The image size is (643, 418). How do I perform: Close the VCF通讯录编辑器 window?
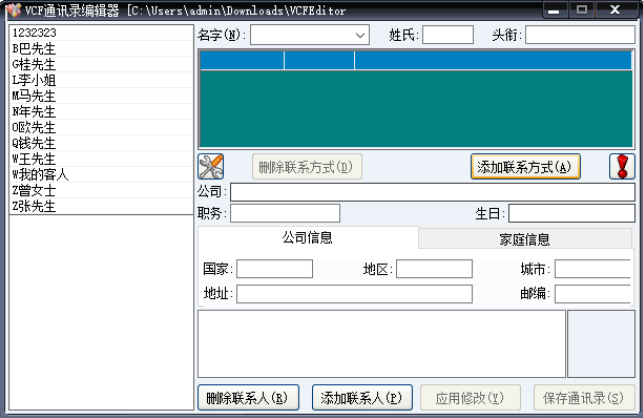[x=615, y=10]
